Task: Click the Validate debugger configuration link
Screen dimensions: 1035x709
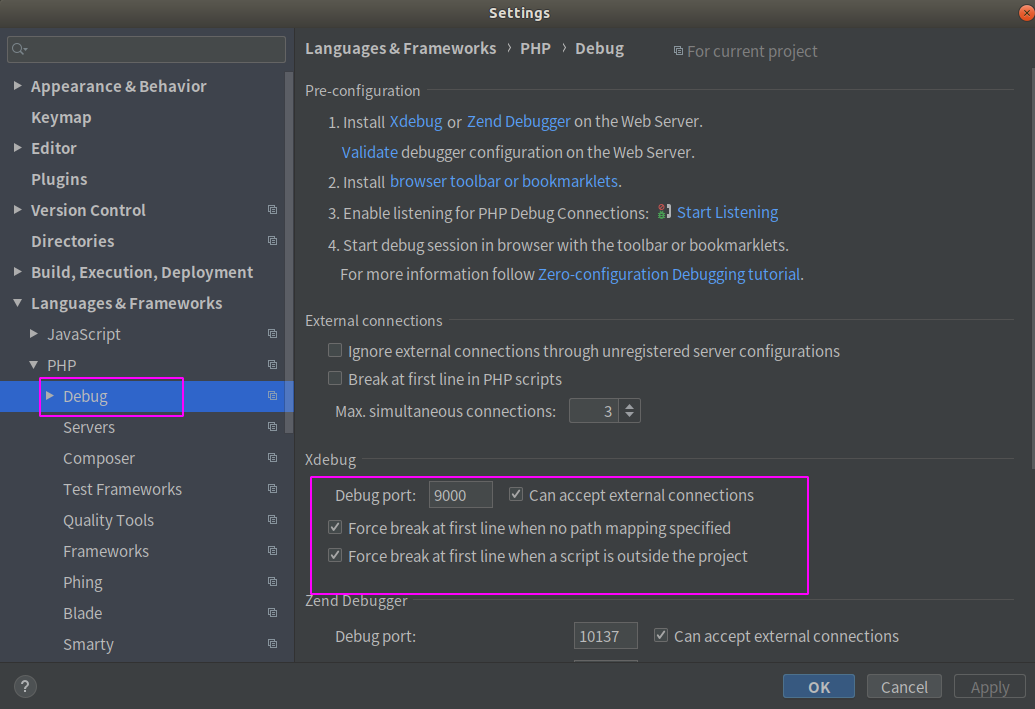Action: 370,151
